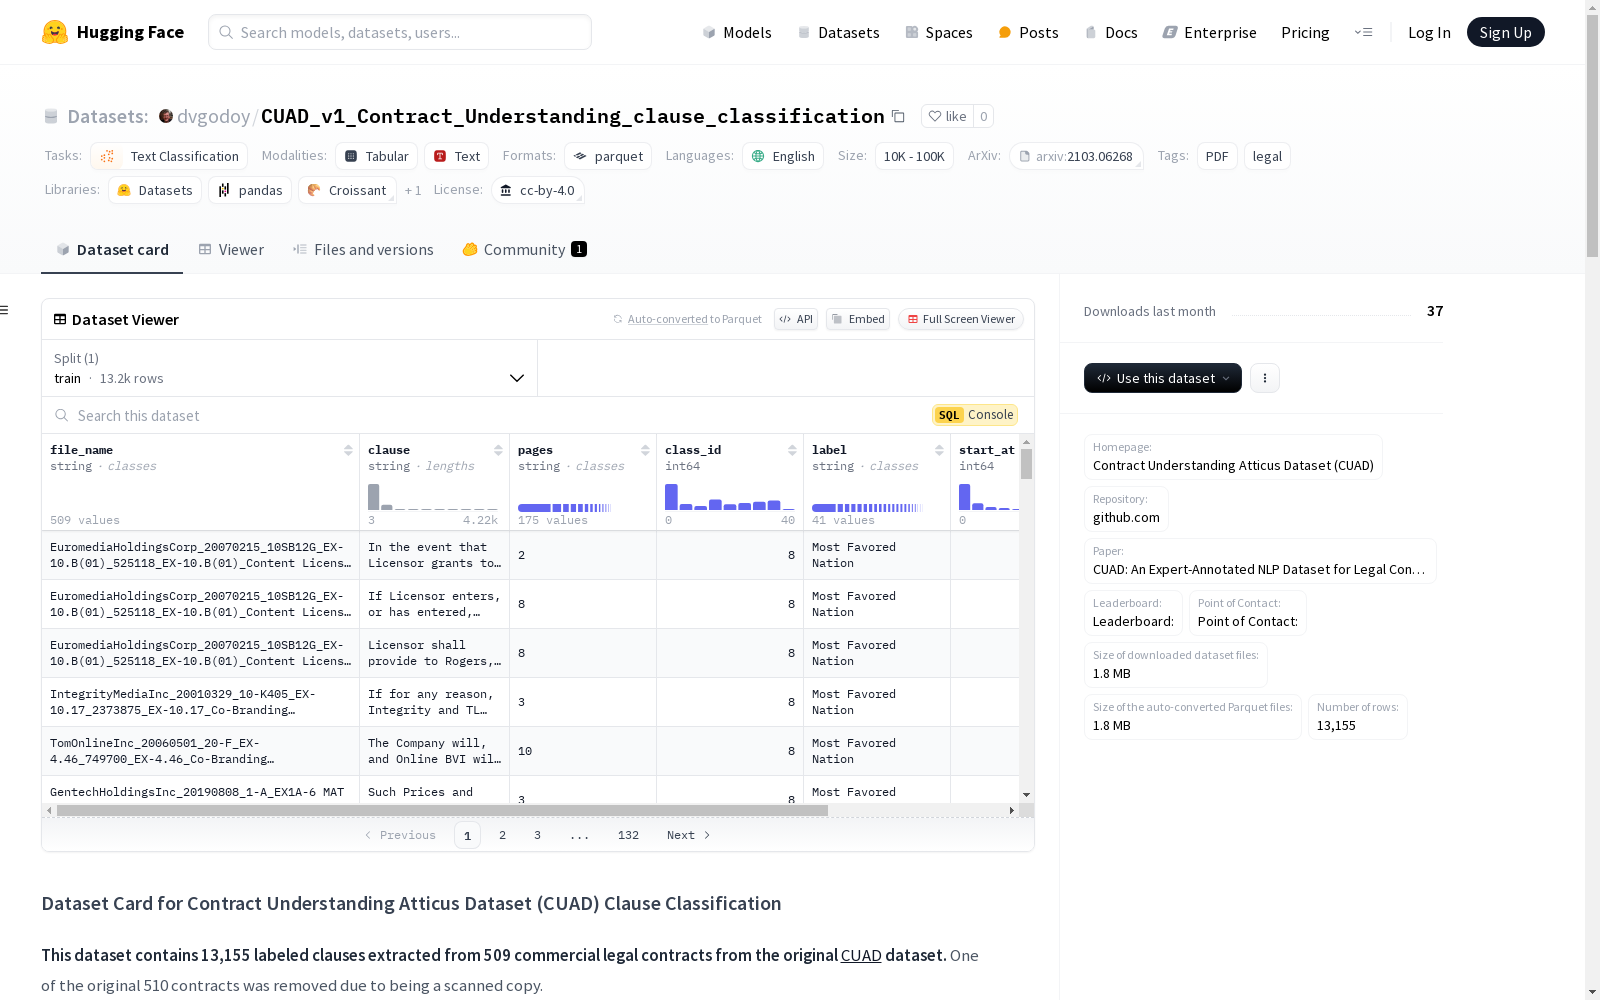The image size is (1600, 1000).
Task: Click the Text Classification task tag
Action: (x=169, y=156)
